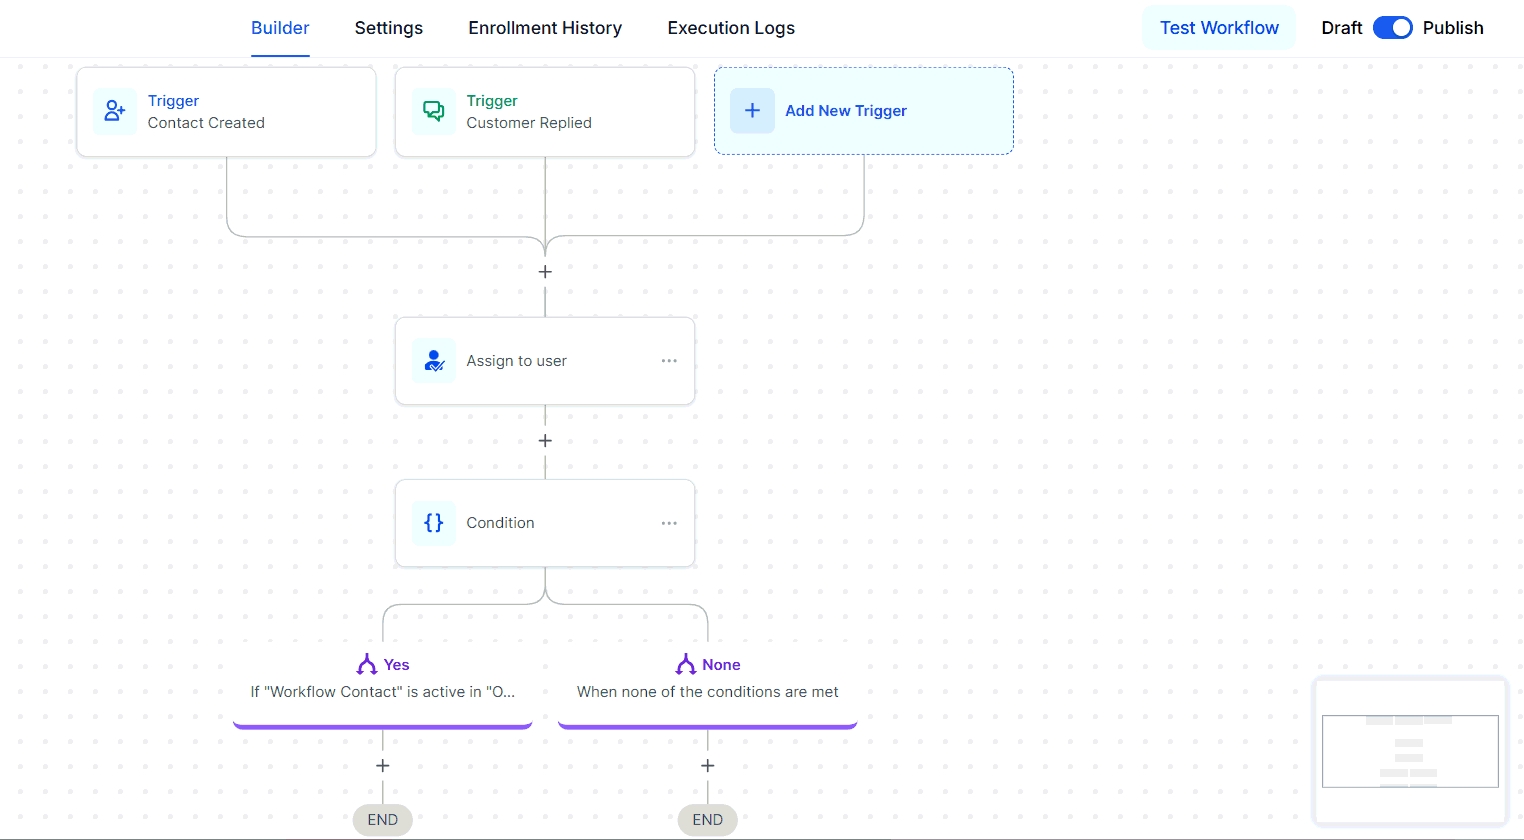Screen dimensions: 1524x840
Task: Click the Yes branch fork icon
Action: pos(367,665)
